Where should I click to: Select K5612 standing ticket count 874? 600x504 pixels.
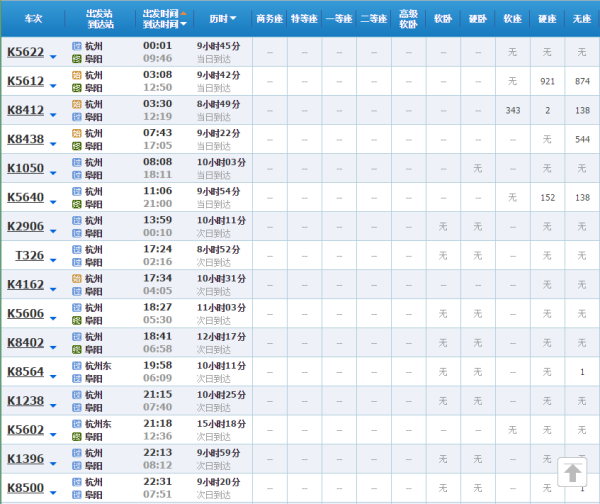coord(582,81)
